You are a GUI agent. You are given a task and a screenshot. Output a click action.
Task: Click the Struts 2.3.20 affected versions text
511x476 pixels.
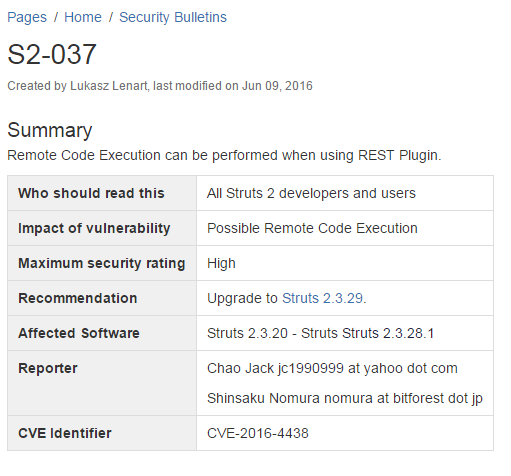320,333
